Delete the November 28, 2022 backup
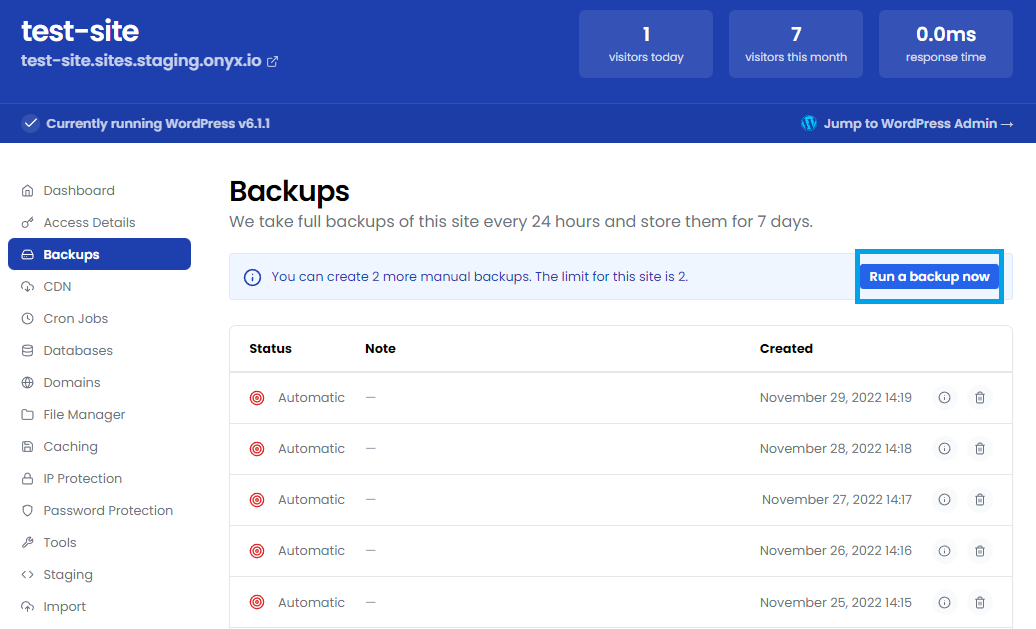The width and height of the screenshot is (1036, 629). (x=980, y=449)
